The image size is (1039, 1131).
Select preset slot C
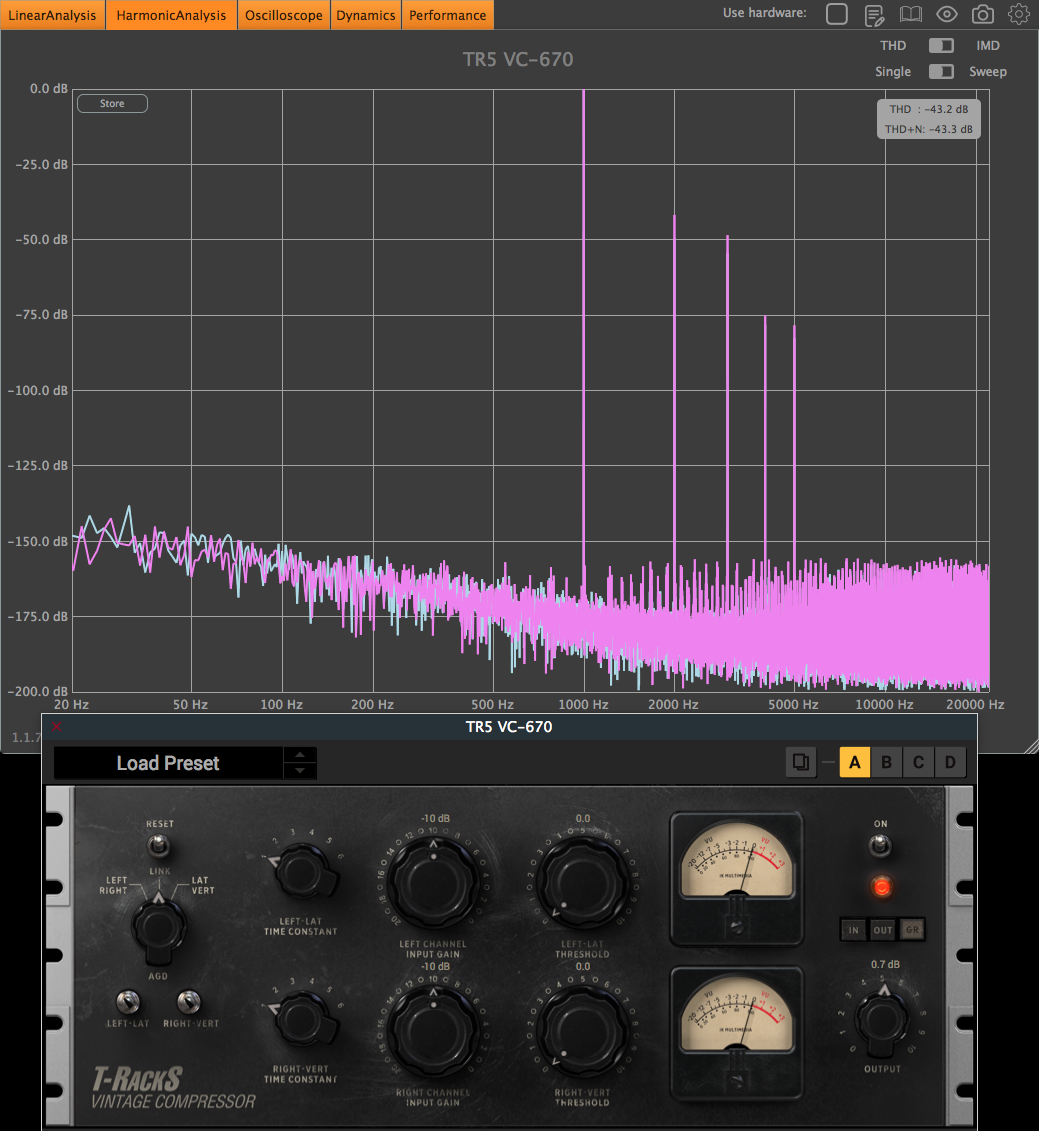[x=919, y=762]
